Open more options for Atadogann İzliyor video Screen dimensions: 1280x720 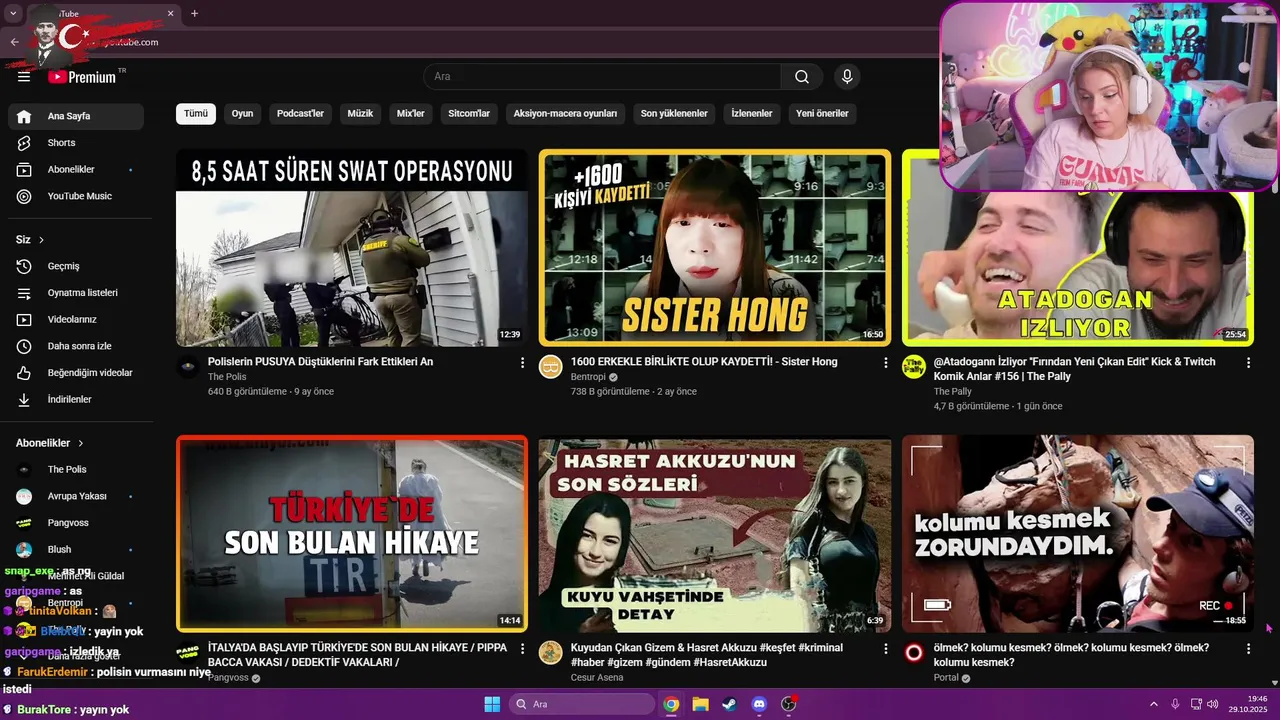1248,363
